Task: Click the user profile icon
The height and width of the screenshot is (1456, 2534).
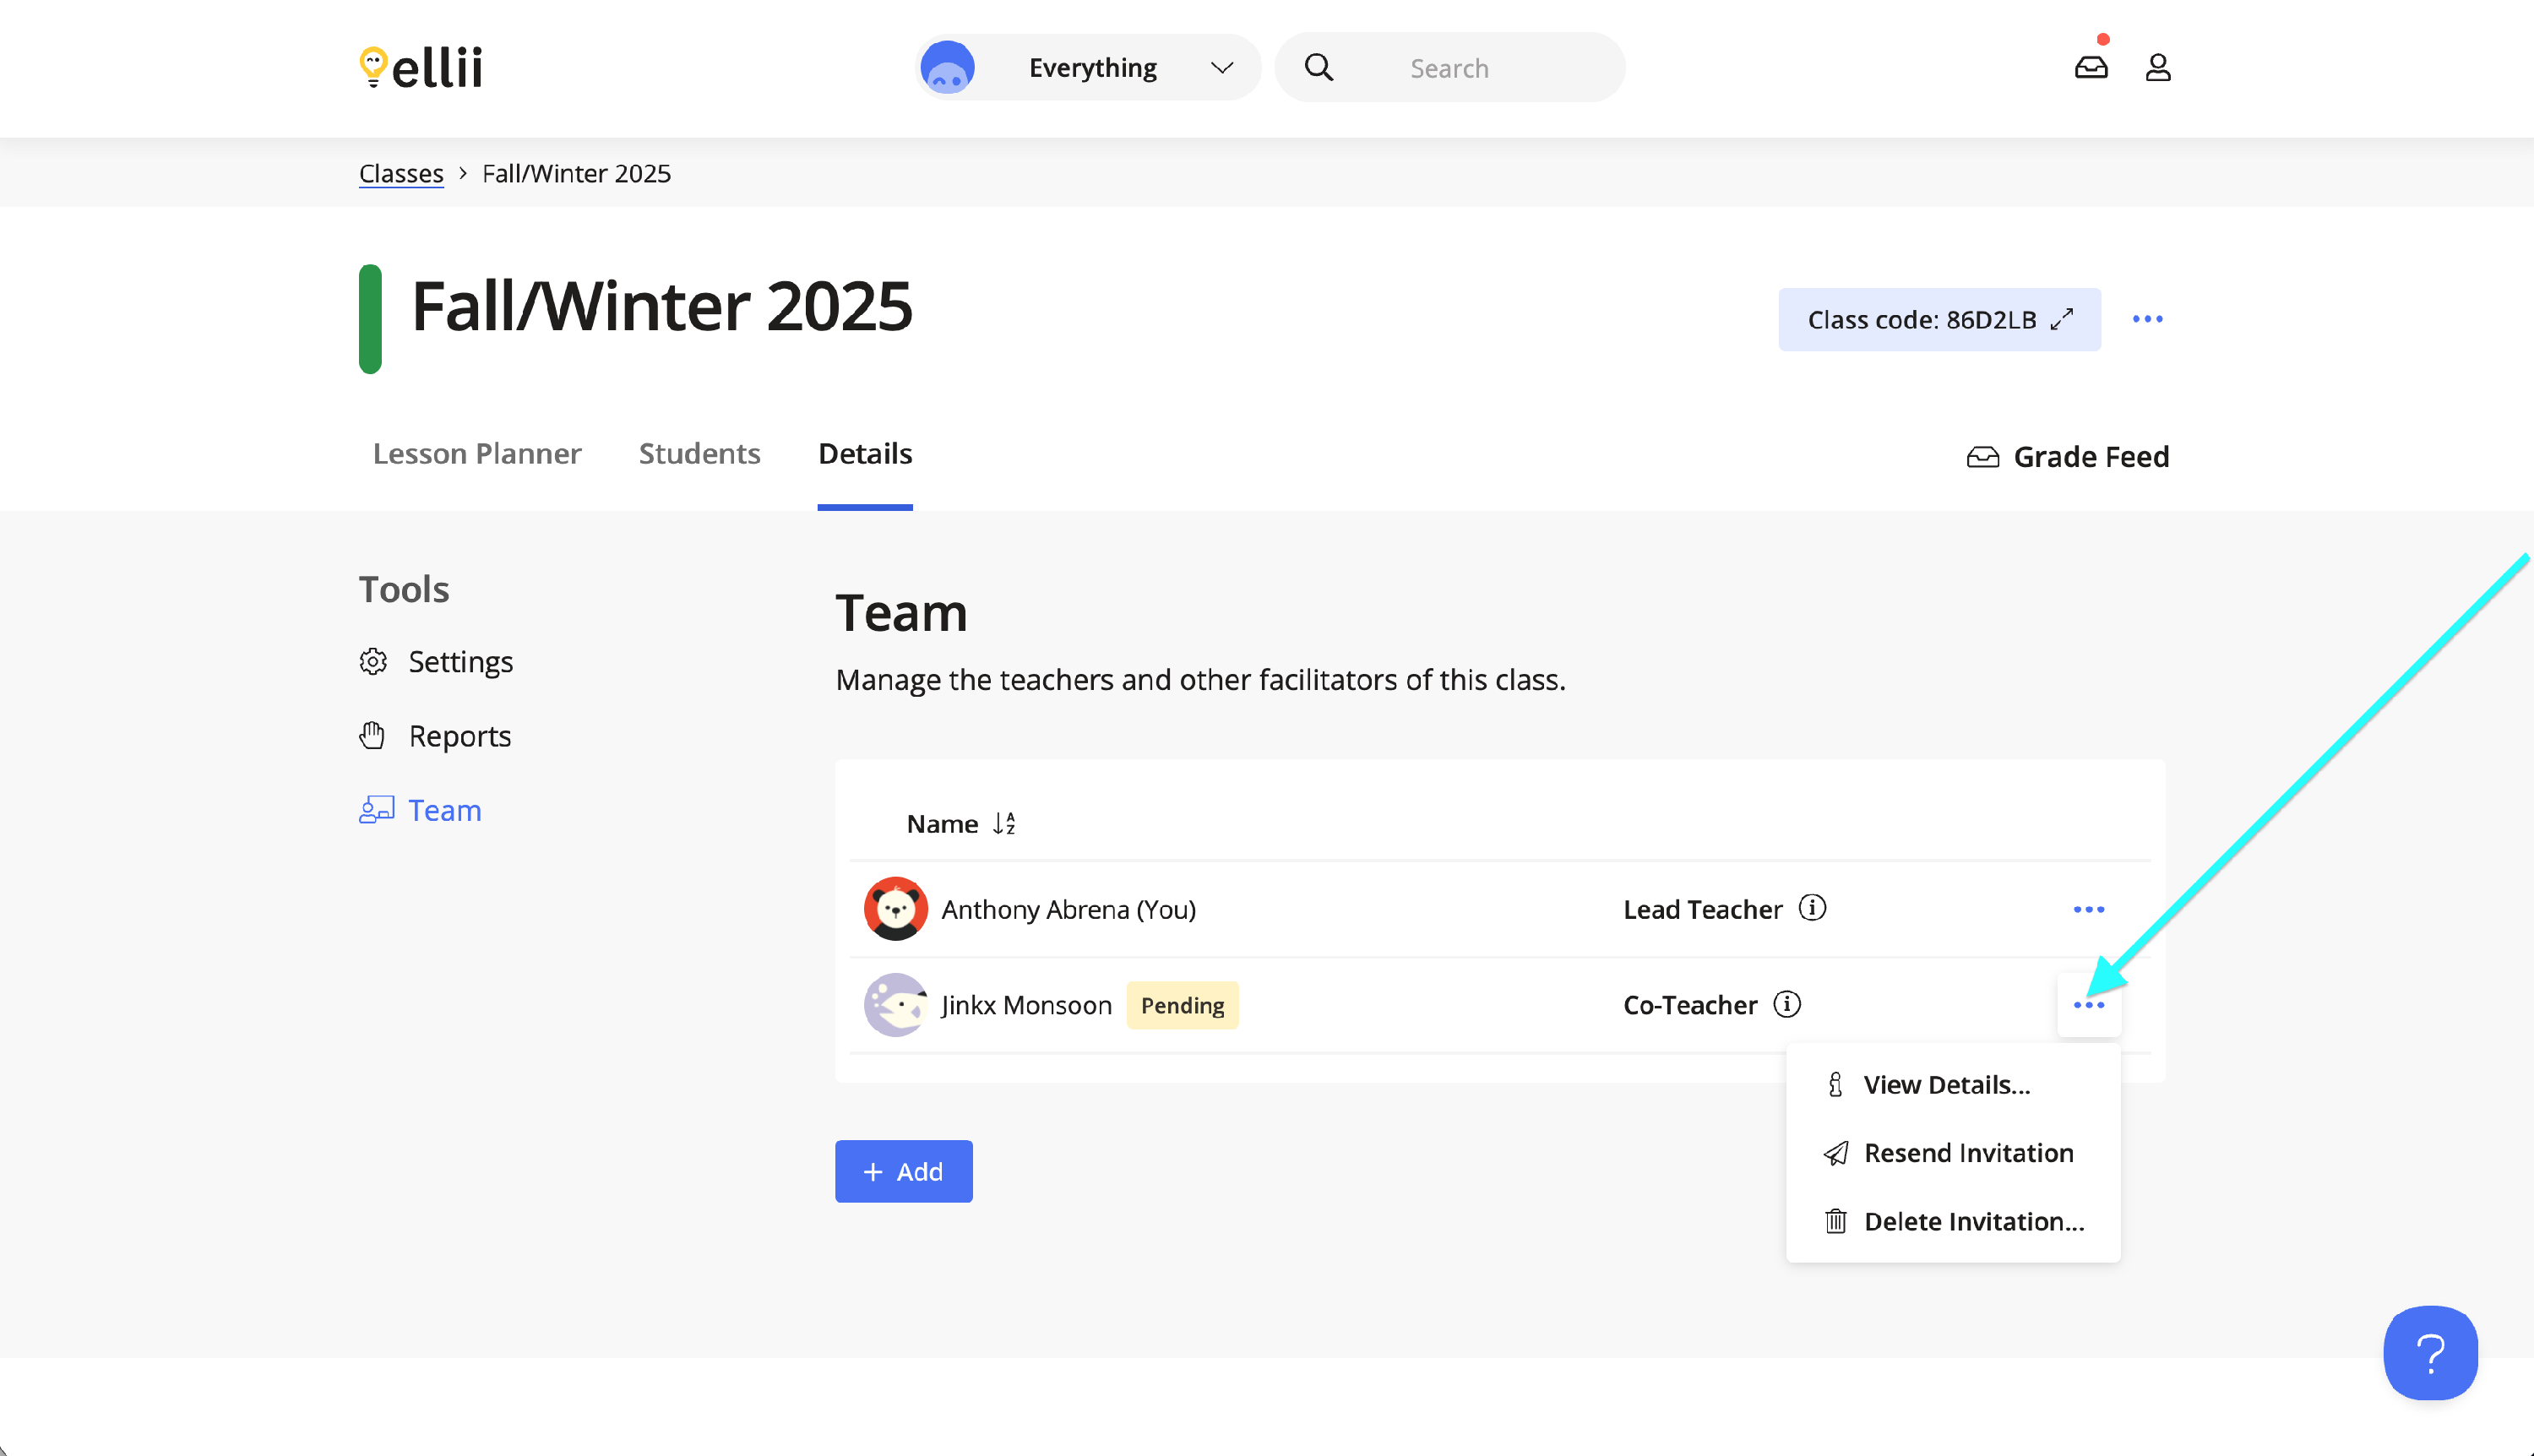Action: pyautogui.click(x=2157, y=67)
